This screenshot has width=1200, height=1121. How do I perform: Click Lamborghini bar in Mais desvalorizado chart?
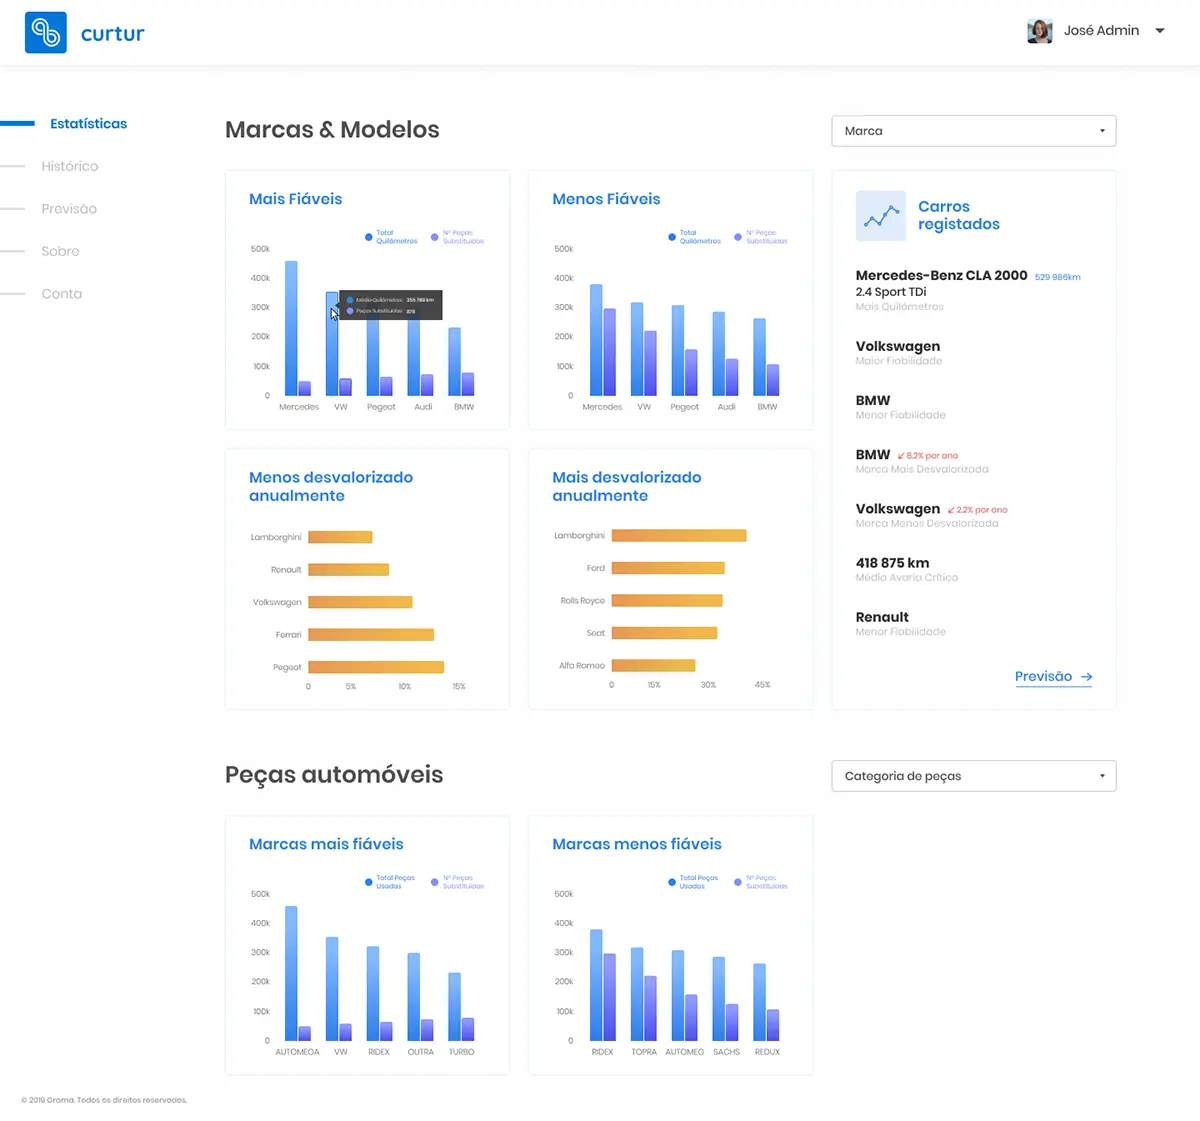(x=679, y=536)
